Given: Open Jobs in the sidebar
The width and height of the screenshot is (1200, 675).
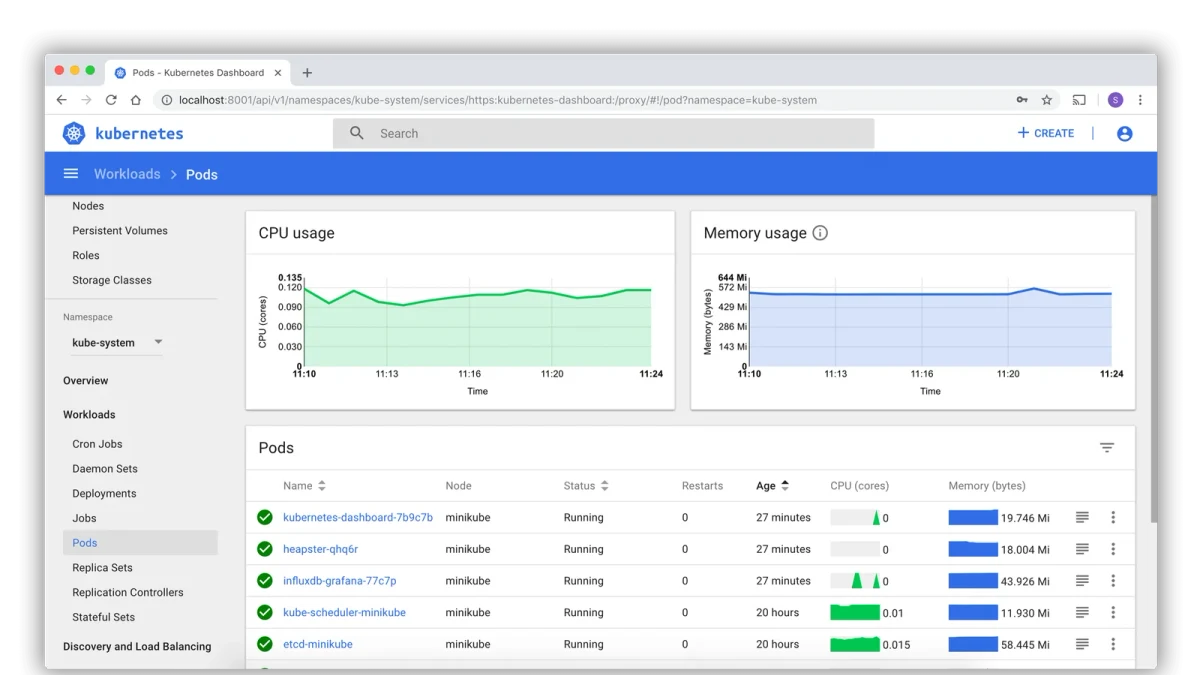Looking at the screenshot, I should (x=84, y=518).
